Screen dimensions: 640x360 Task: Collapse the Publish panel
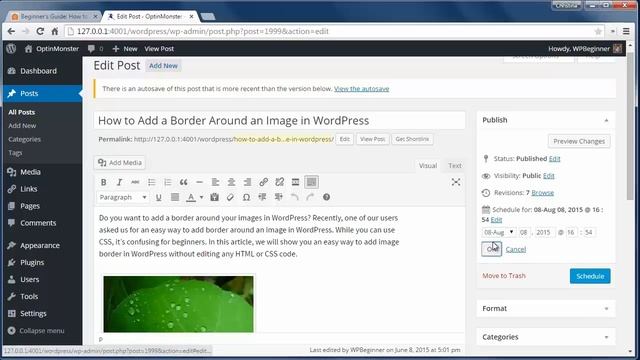pos(606,120)
